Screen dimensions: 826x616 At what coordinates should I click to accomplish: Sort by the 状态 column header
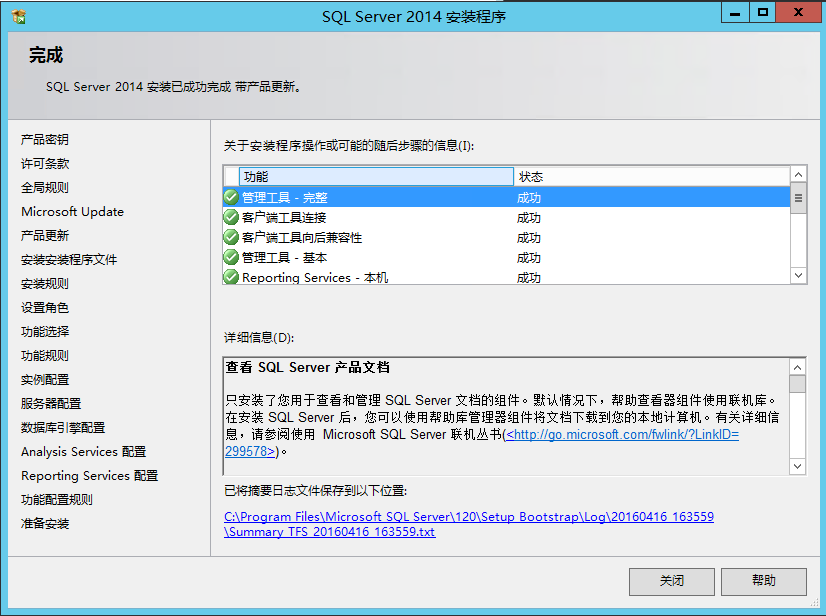coord(652,177)
